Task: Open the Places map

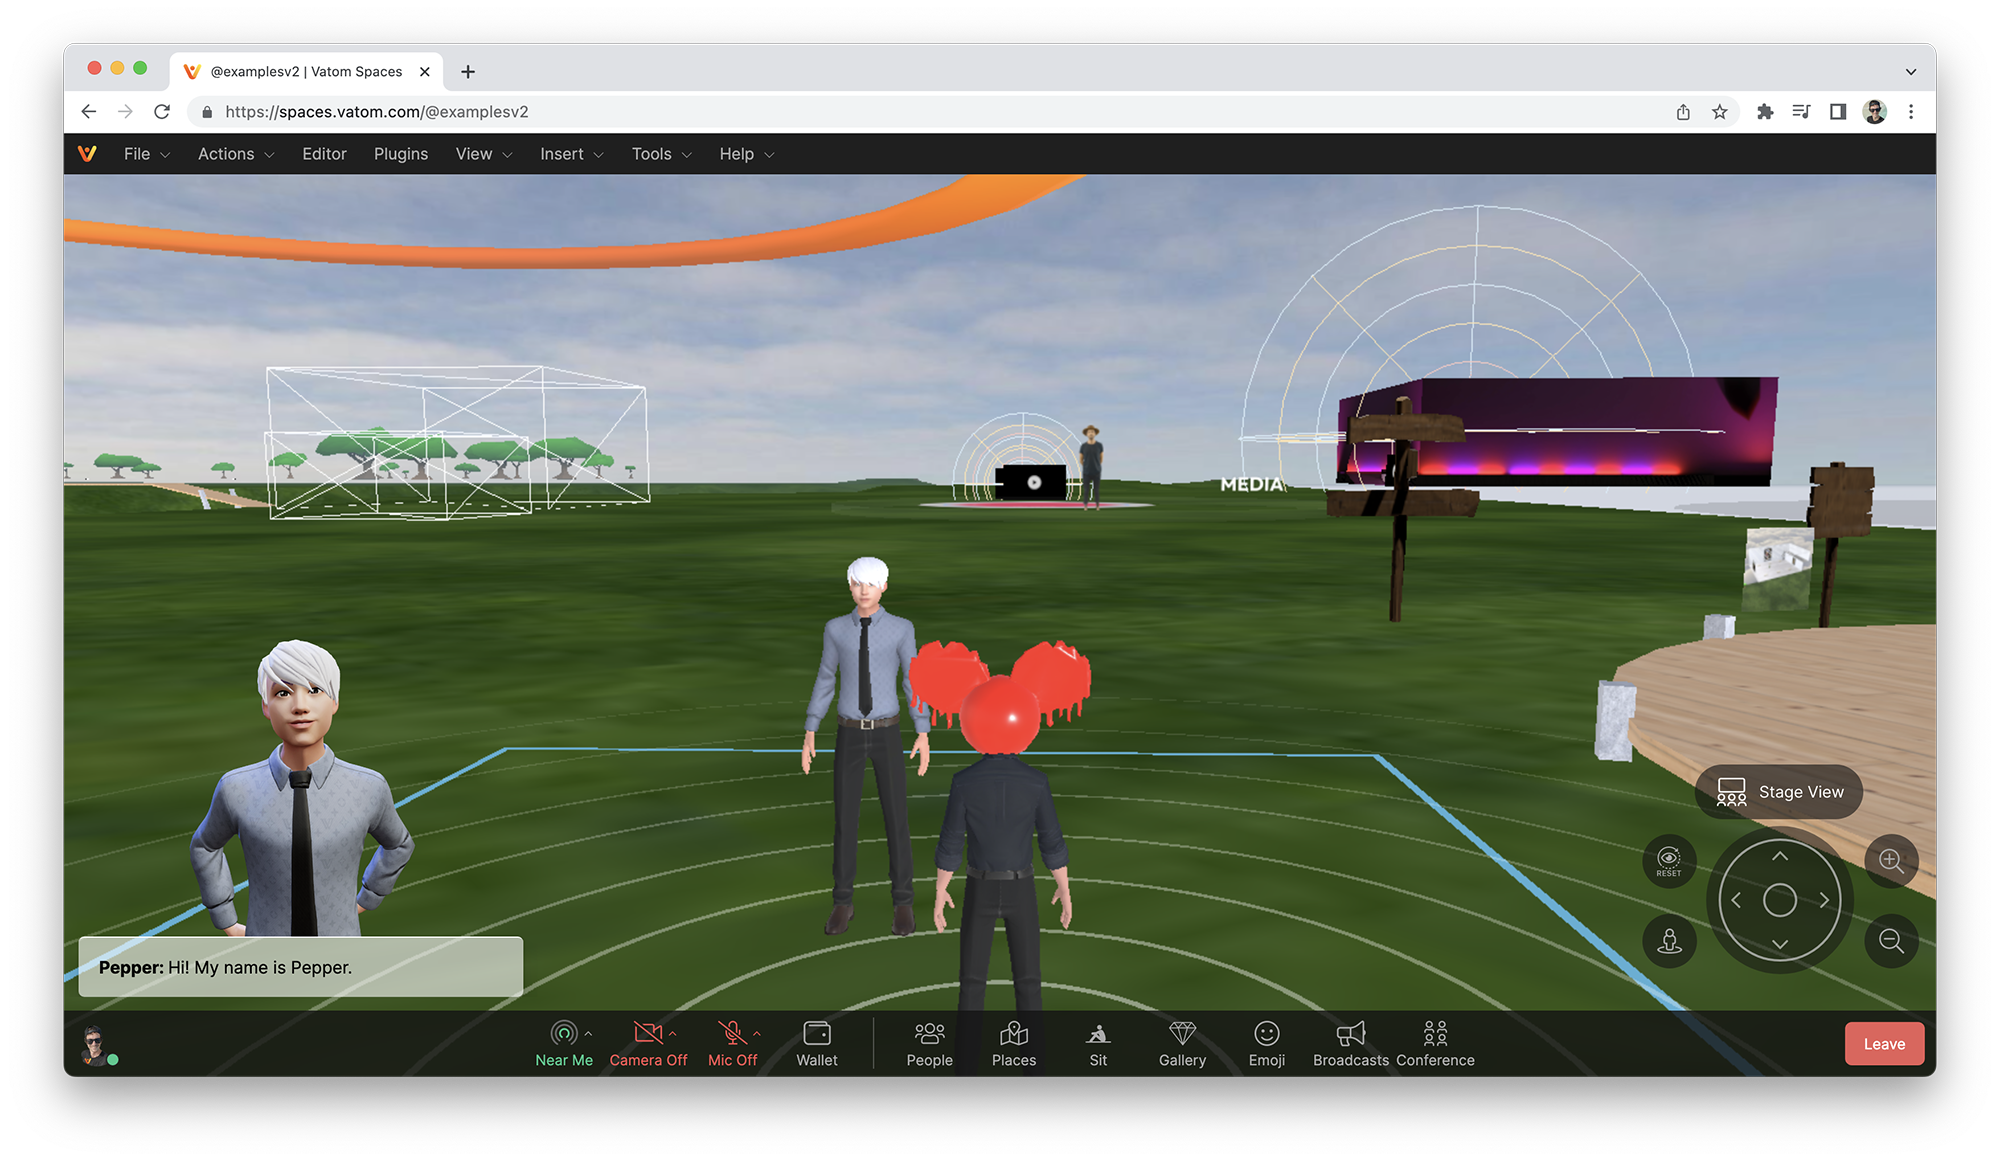Action: [x=1014, y=1043]
